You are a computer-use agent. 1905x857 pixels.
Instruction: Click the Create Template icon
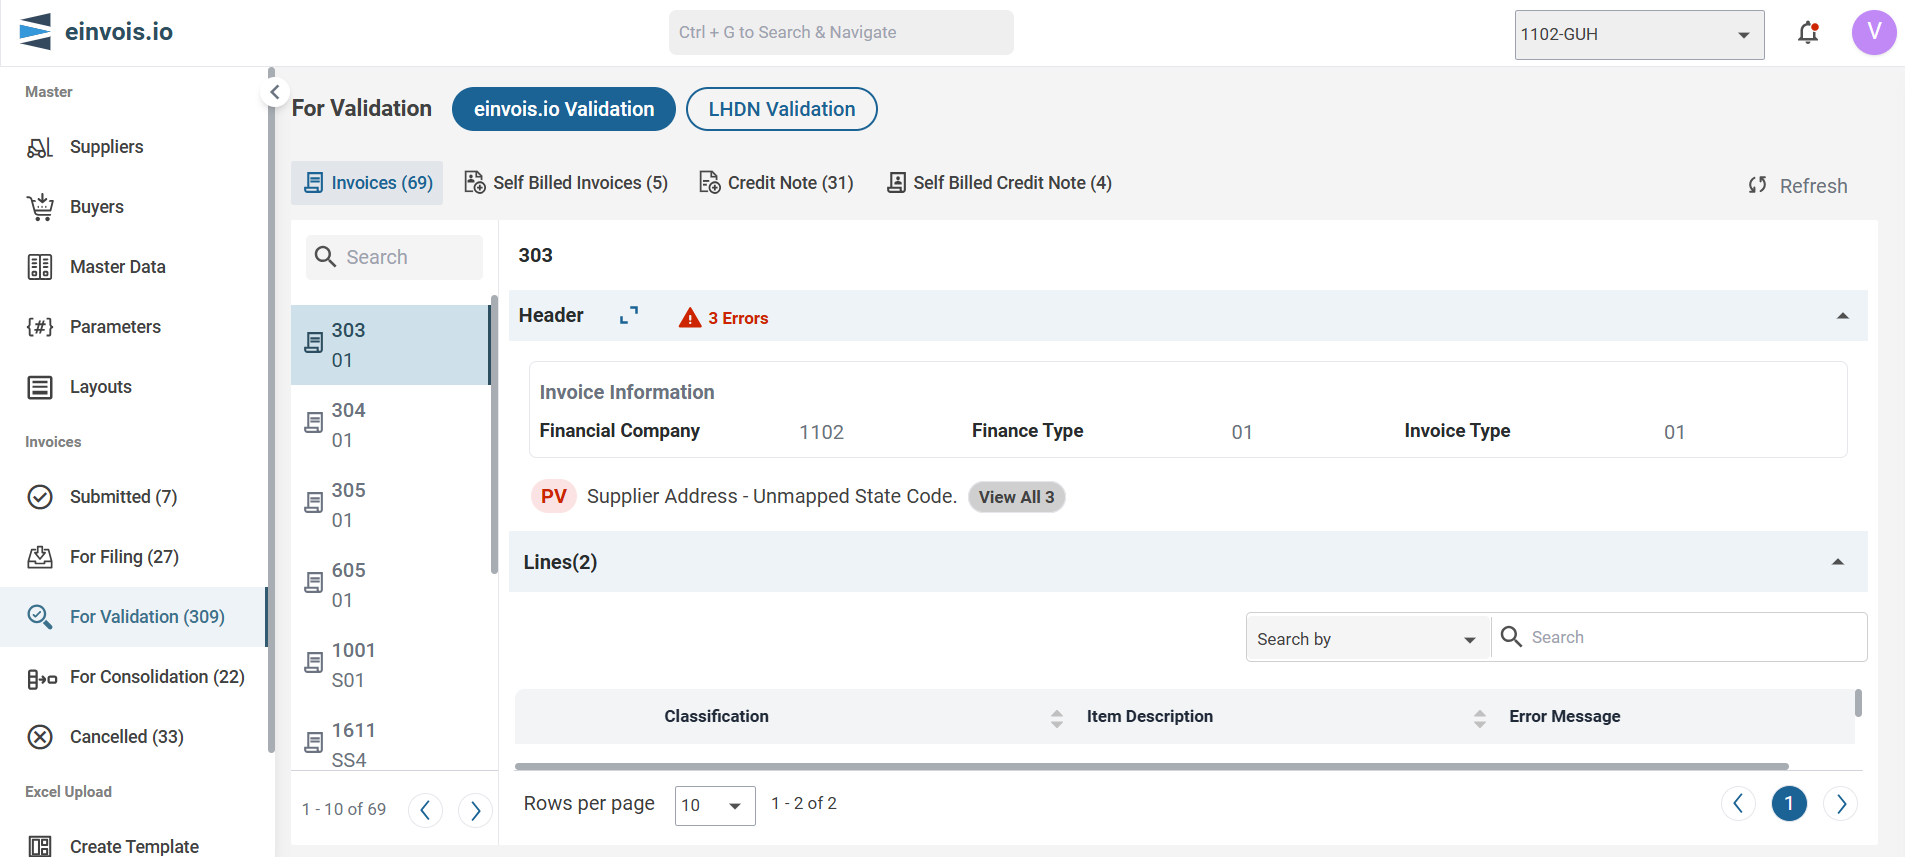[40, 847]
